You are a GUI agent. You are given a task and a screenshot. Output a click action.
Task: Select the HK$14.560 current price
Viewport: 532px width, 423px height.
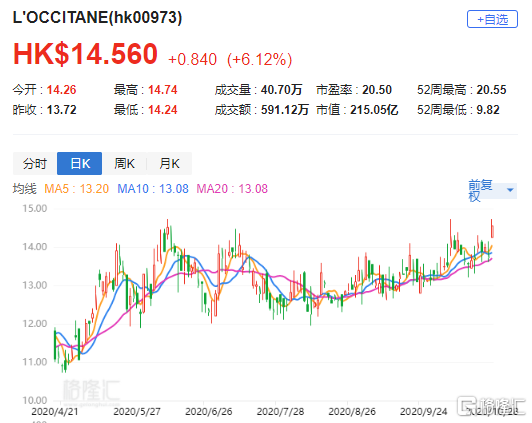click(x=85, y=54)
